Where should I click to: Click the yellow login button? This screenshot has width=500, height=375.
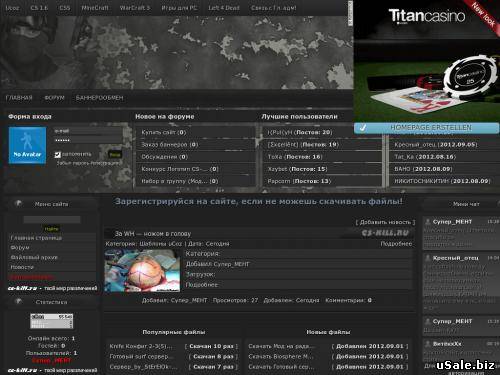[115, 155]
